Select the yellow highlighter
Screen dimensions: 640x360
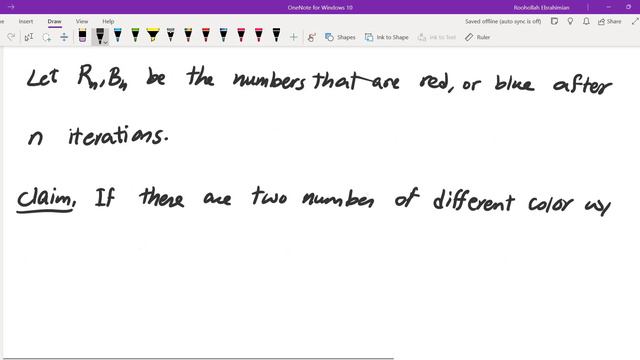[x=153, y=36]
